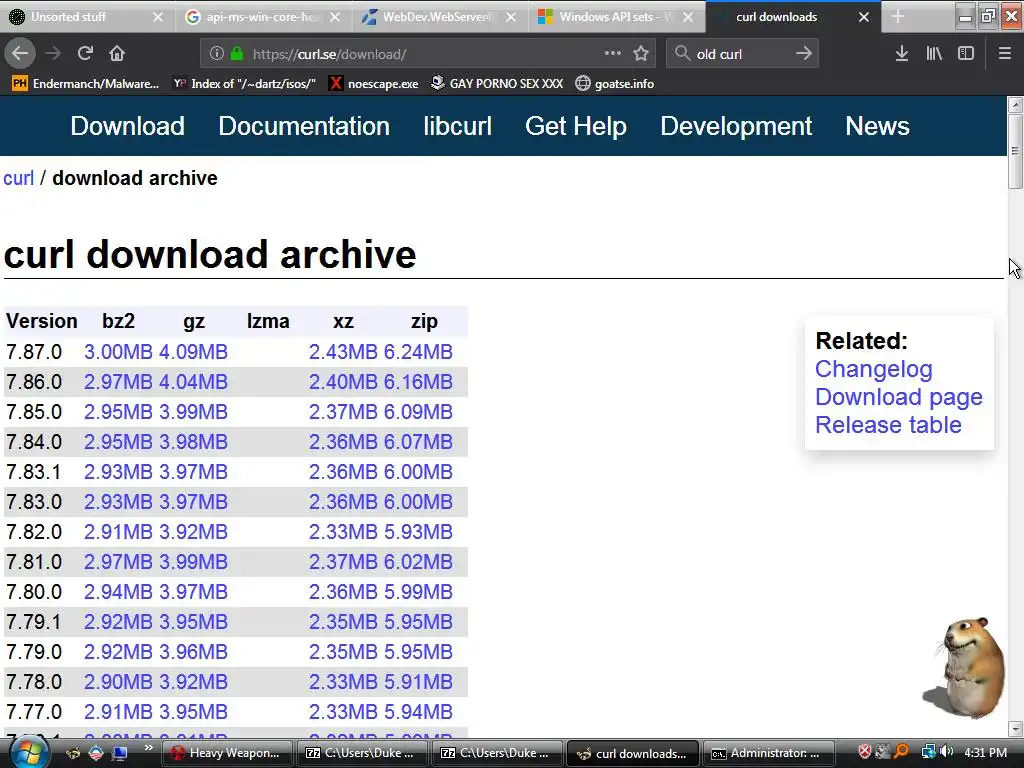
Task: Close the Windows API sets tab
Action: coord(688,17)
